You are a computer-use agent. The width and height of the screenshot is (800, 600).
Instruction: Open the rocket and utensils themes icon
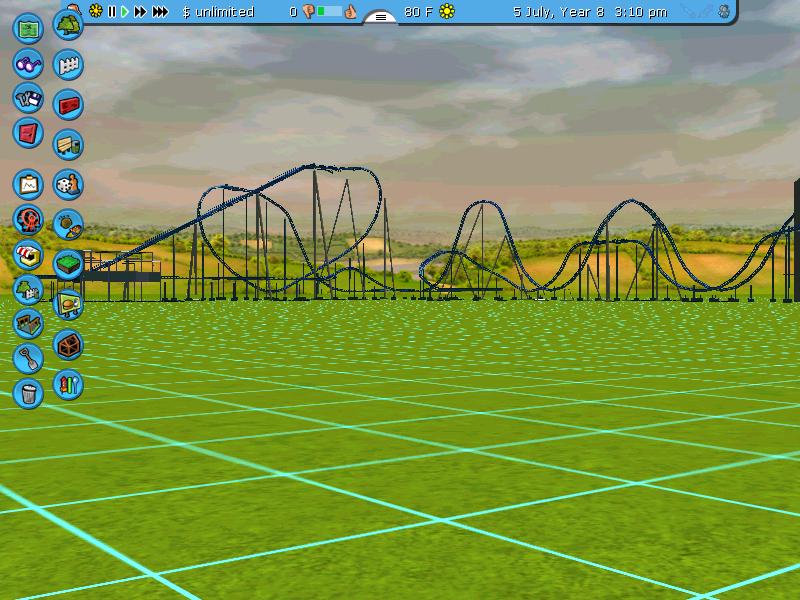(x=68, y=385)
